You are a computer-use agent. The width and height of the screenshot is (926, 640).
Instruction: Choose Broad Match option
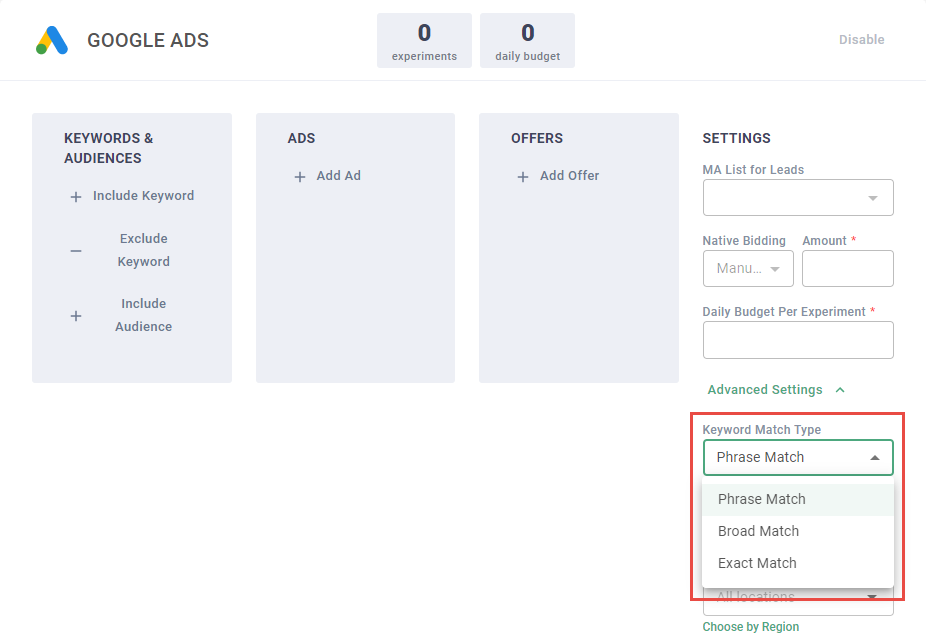759,531
